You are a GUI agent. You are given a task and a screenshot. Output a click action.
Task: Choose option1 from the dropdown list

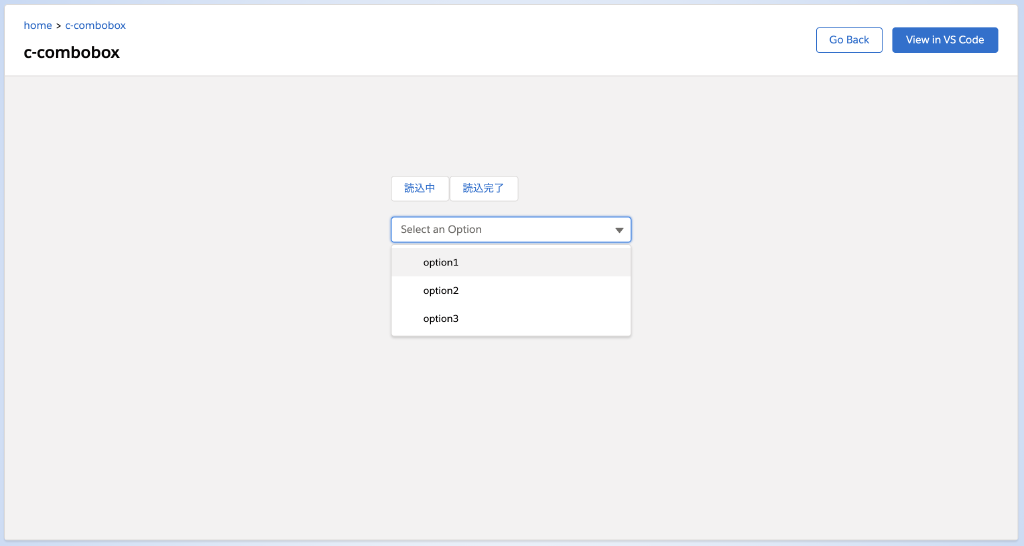pyautogui.click(x=441, y=262)
